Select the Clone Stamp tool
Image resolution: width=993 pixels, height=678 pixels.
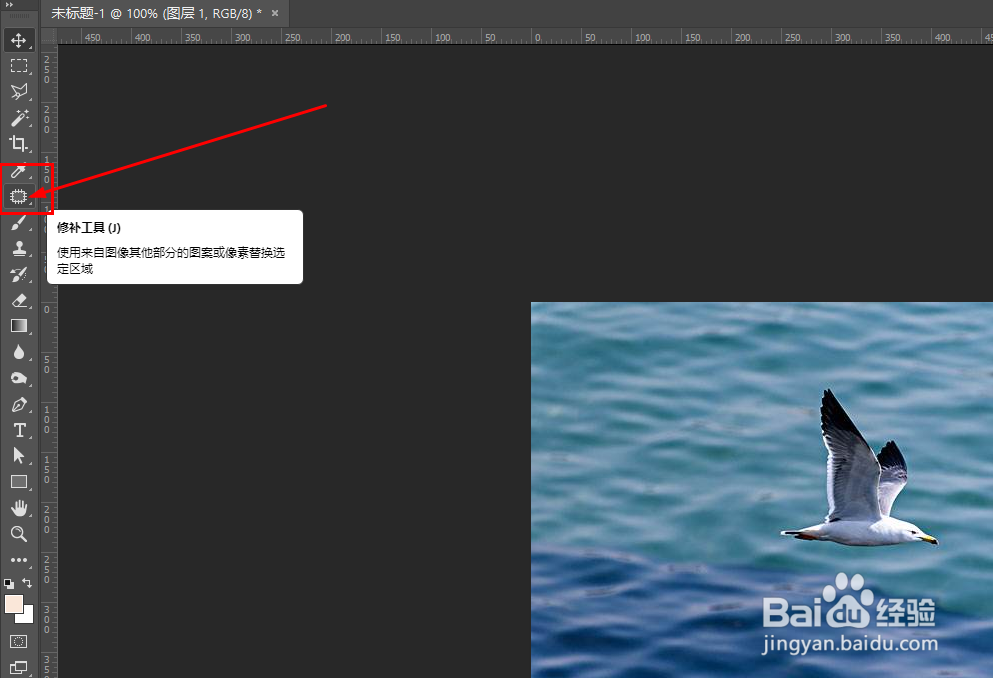20,248
